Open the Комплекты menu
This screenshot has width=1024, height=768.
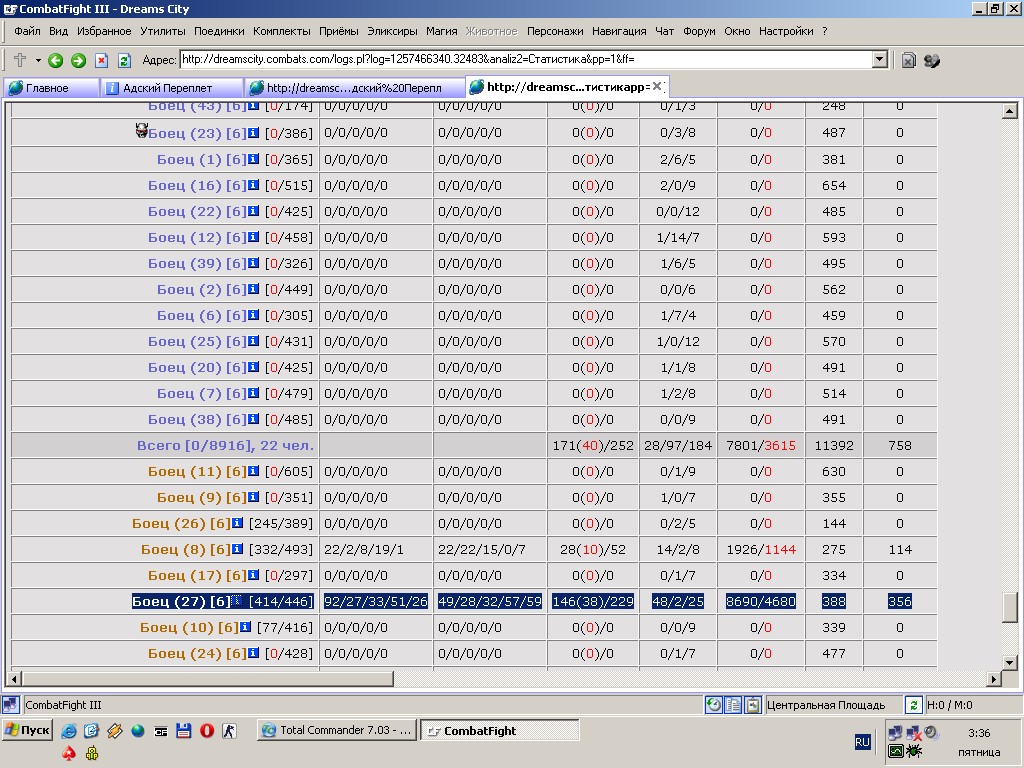click(281, 31)
